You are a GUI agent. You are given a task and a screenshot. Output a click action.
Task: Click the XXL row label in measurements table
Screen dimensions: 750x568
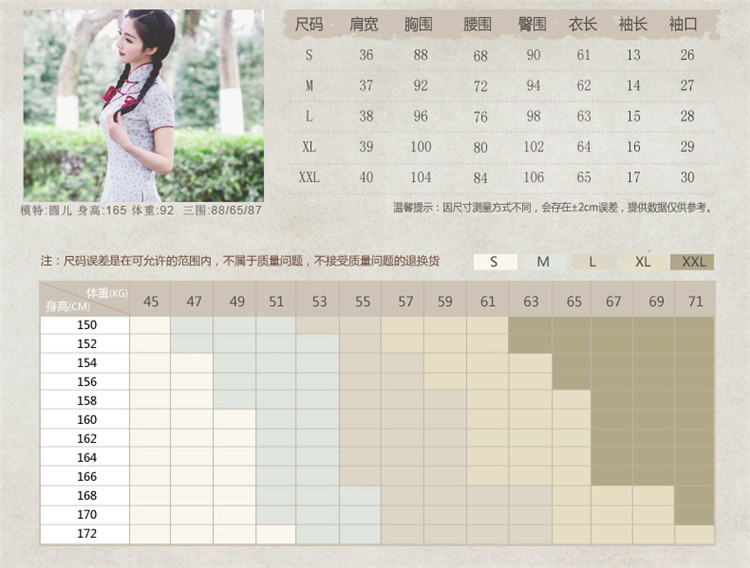pyautogui.click(x=309, y=177)
